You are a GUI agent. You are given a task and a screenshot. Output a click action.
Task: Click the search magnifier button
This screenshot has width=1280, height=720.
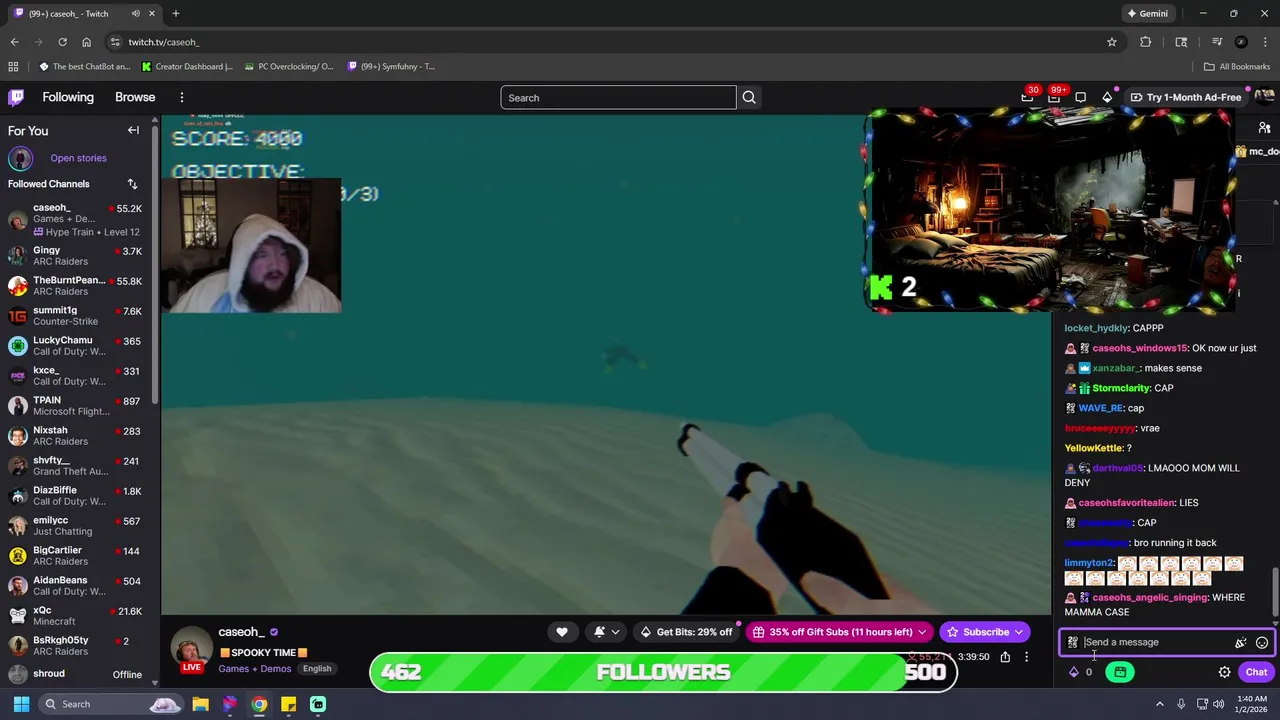pos(749,97)
